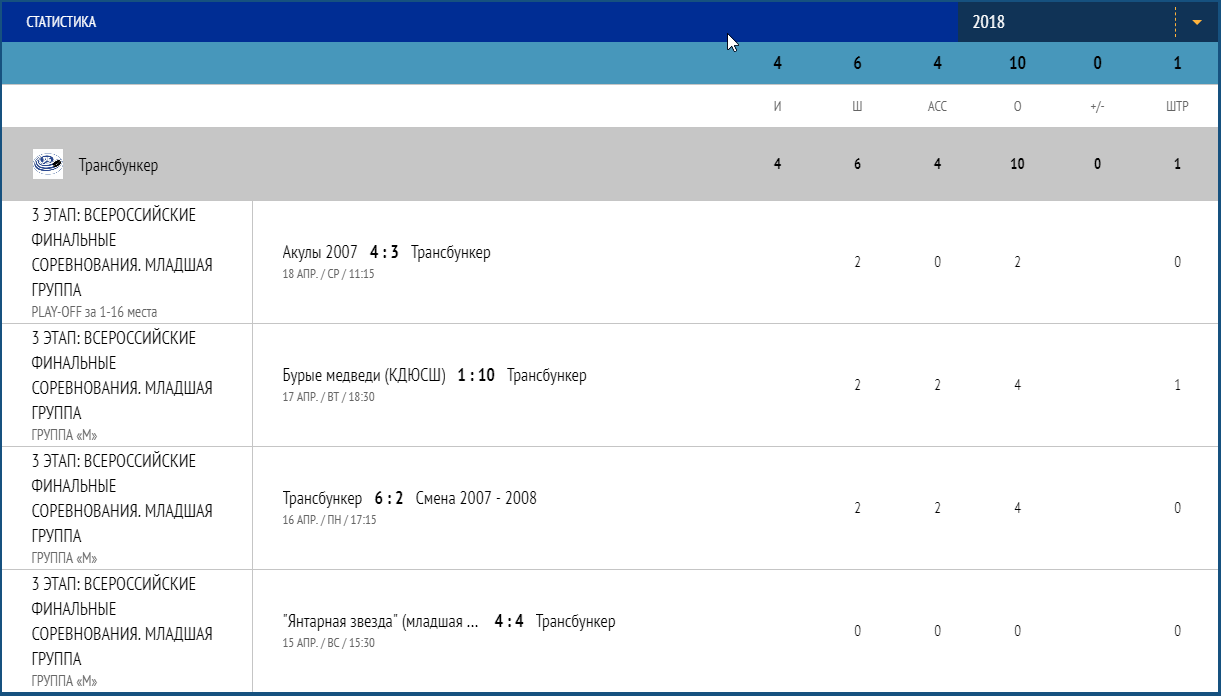
Task: Open match "Янтарная звезда" 4 : 4 Трансбункер
Action: (449, 621)
